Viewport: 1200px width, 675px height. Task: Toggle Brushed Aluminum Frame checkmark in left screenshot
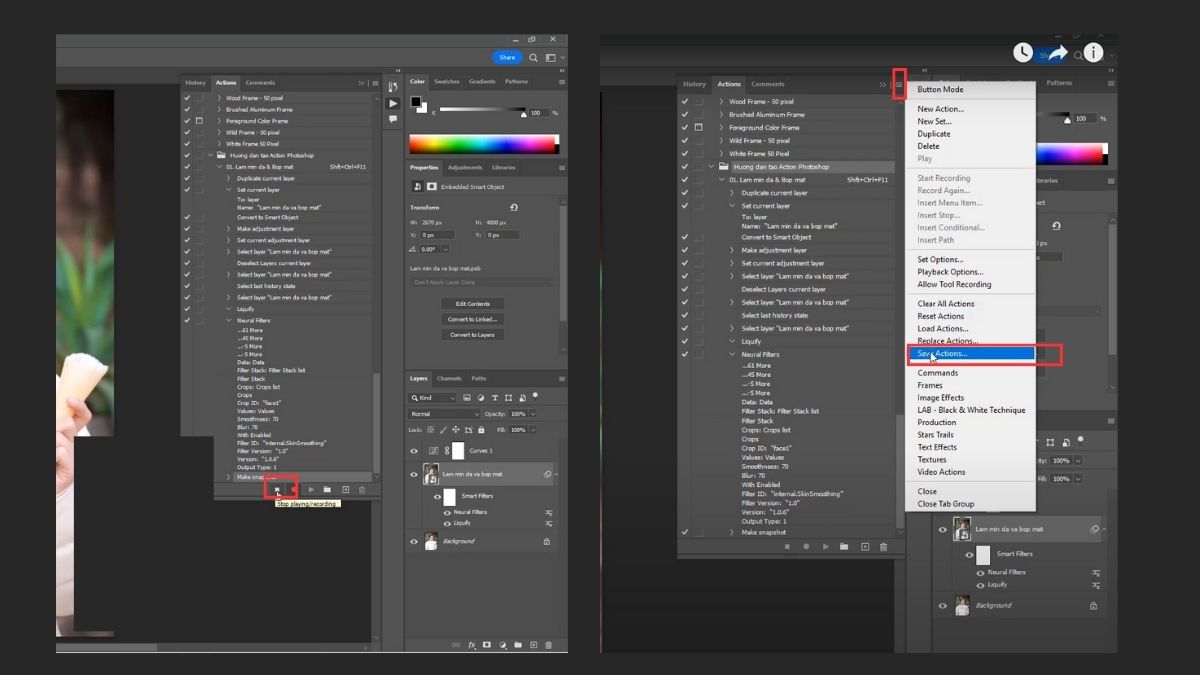[187, 109]
